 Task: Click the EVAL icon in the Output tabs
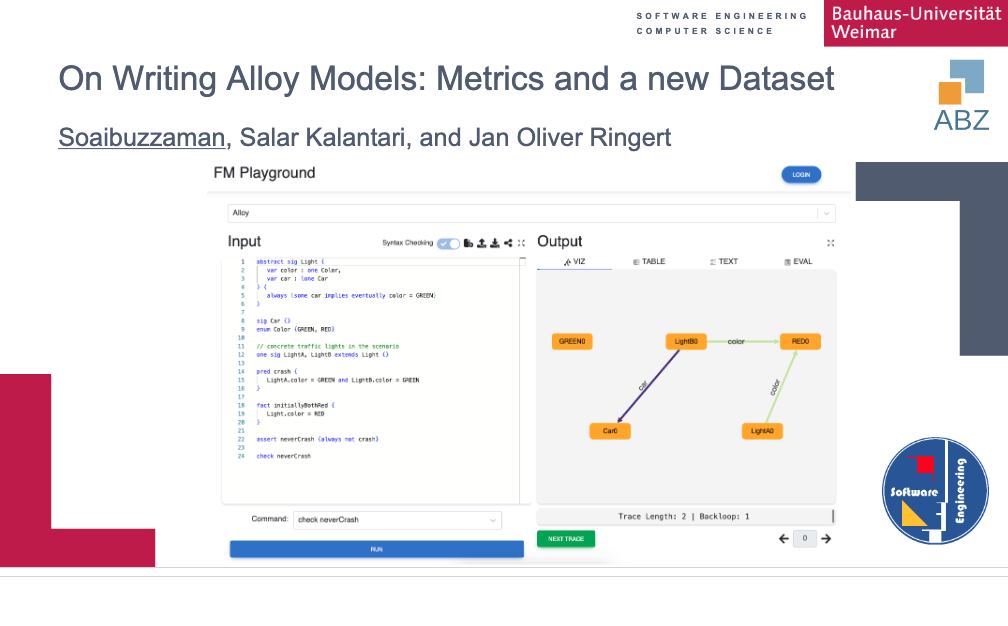[788, 261]
